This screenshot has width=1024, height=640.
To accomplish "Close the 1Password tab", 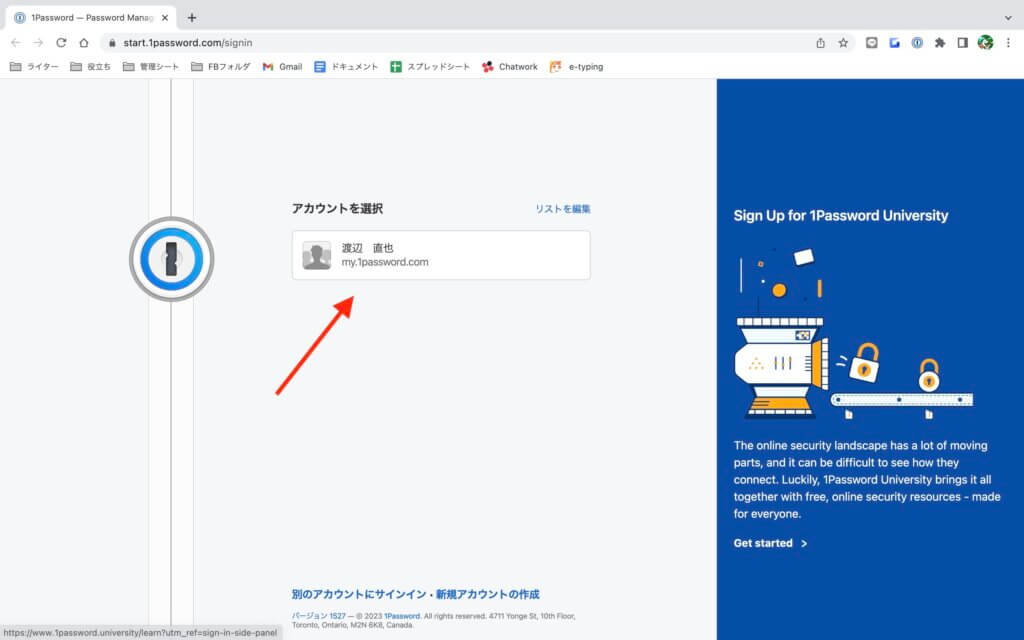I will click(x=165, y=18).
